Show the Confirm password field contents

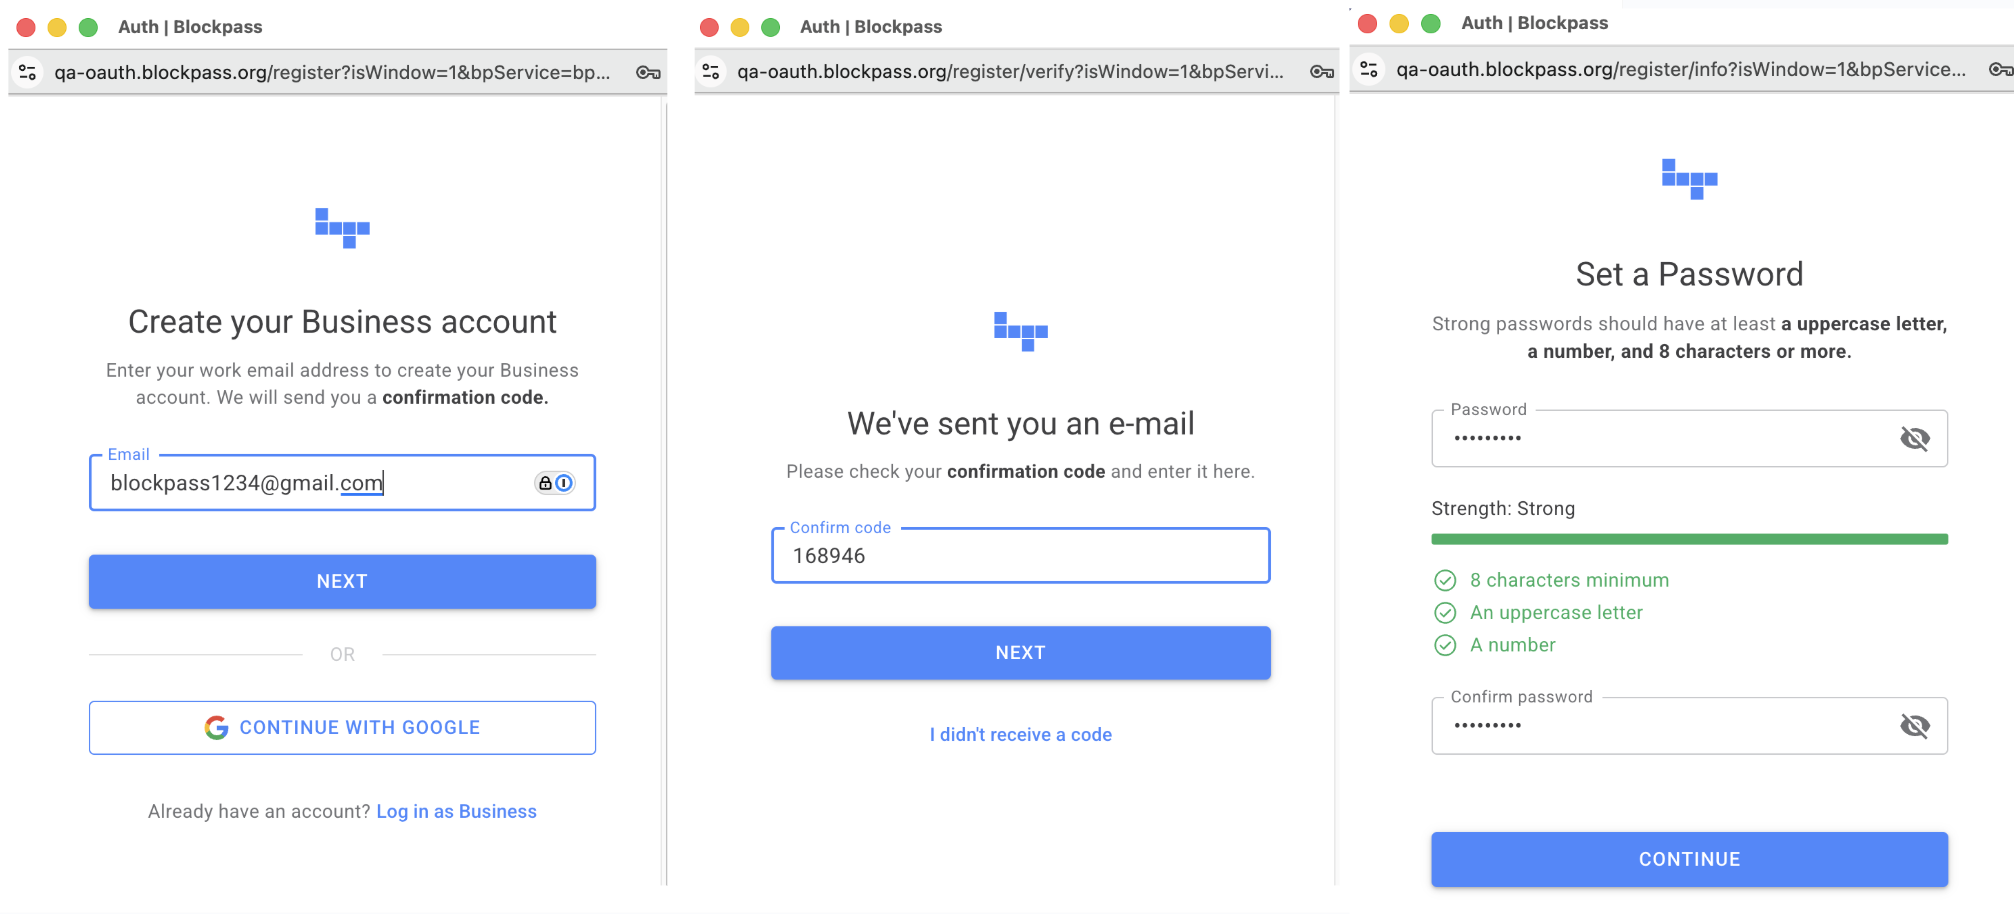point(1914,726)
